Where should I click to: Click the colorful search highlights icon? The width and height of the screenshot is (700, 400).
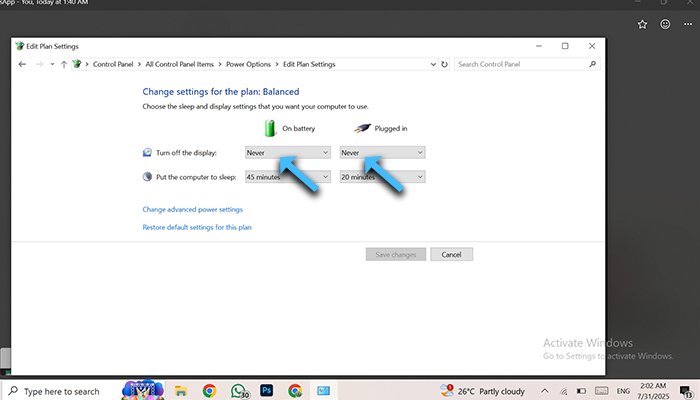(143, 390)
